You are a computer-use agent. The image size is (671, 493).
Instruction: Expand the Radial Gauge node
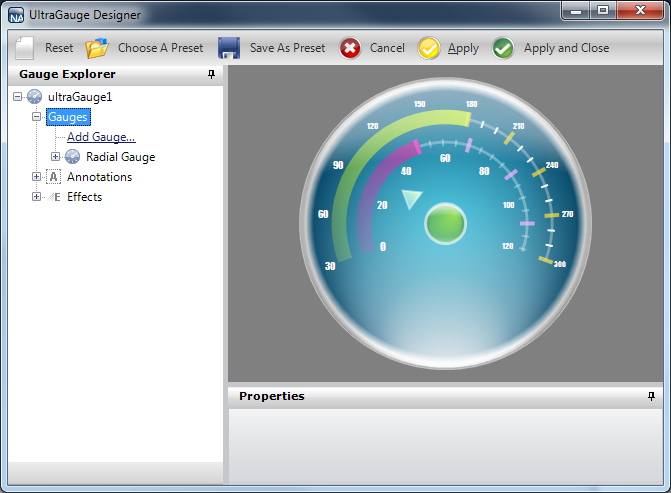[55, 157]
